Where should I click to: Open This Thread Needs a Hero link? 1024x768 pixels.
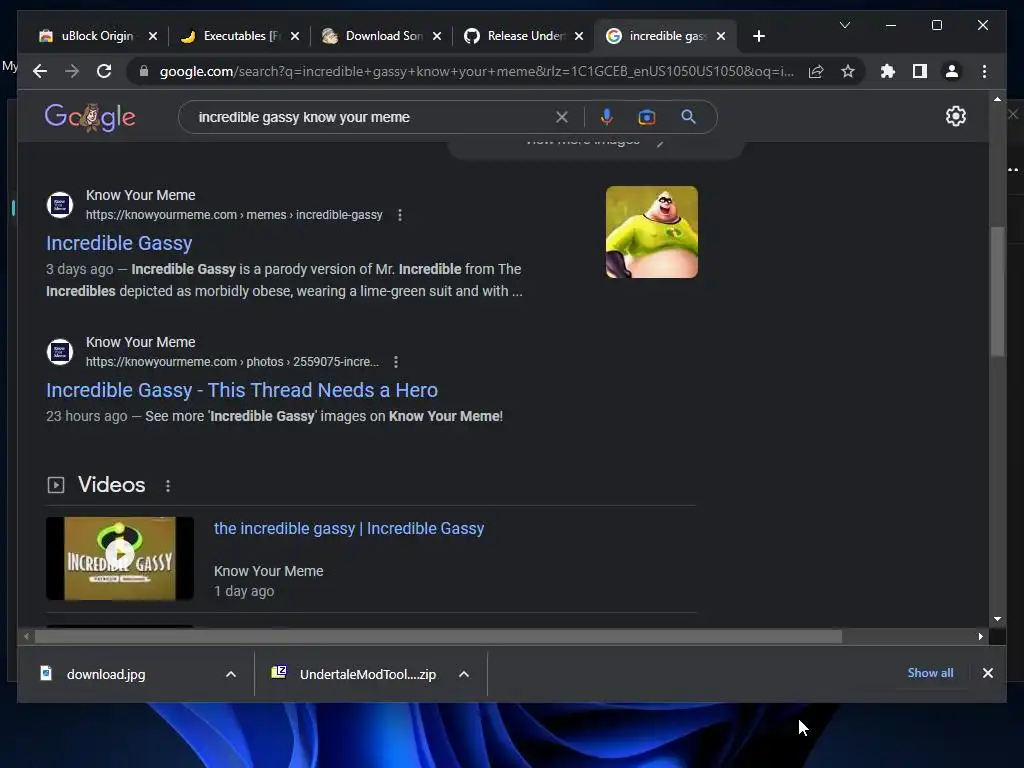pos(242,390)
